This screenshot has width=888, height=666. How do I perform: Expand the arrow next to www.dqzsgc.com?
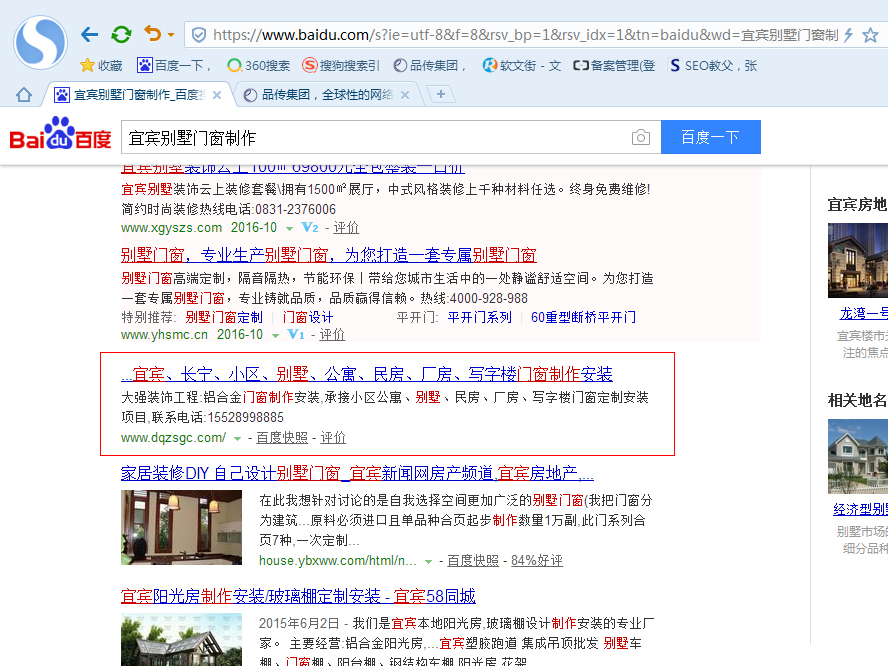(x=235, y=437)
